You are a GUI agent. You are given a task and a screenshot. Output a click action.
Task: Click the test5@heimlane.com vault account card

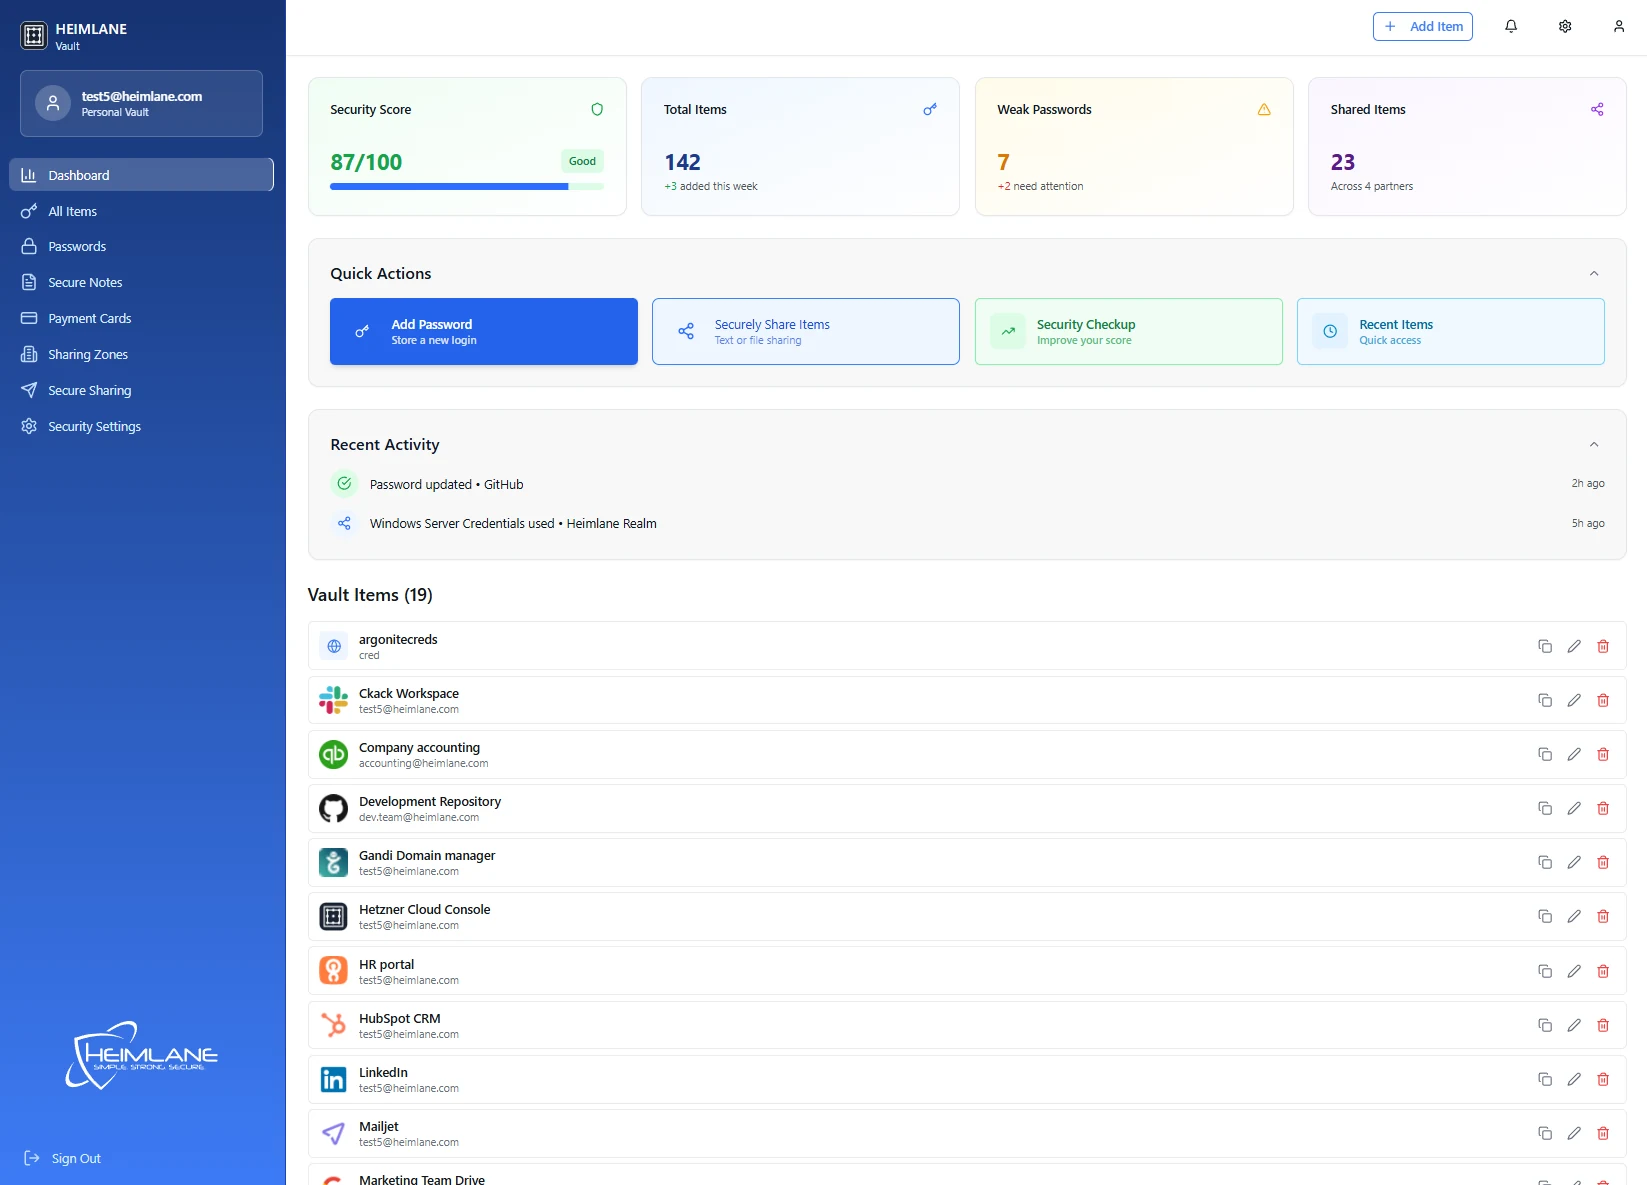[x=141, y=103]
